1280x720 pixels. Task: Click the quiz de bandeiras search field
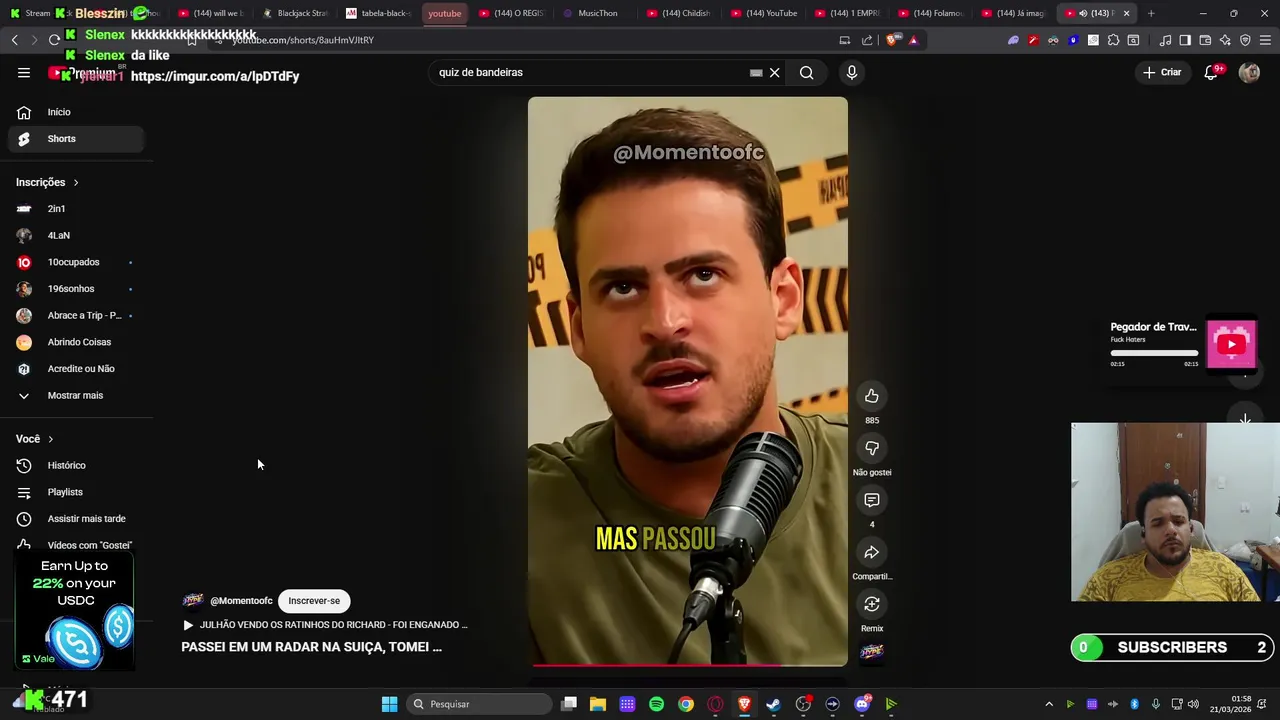(590, 72)
